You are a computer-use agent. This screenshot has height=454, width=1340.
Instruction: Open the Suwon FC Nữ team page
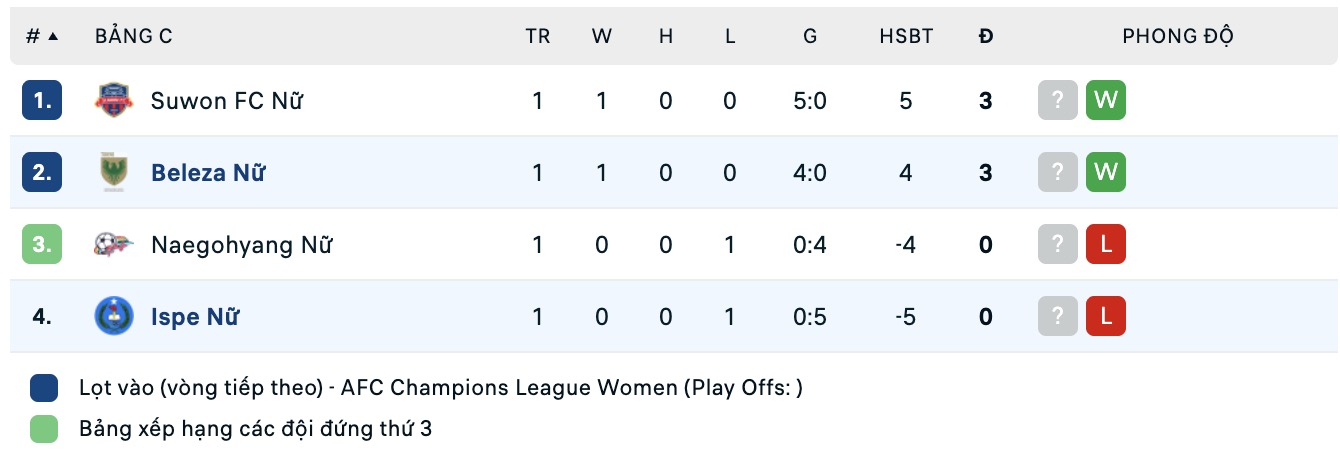pyautogui.click(x=226, y=101)
